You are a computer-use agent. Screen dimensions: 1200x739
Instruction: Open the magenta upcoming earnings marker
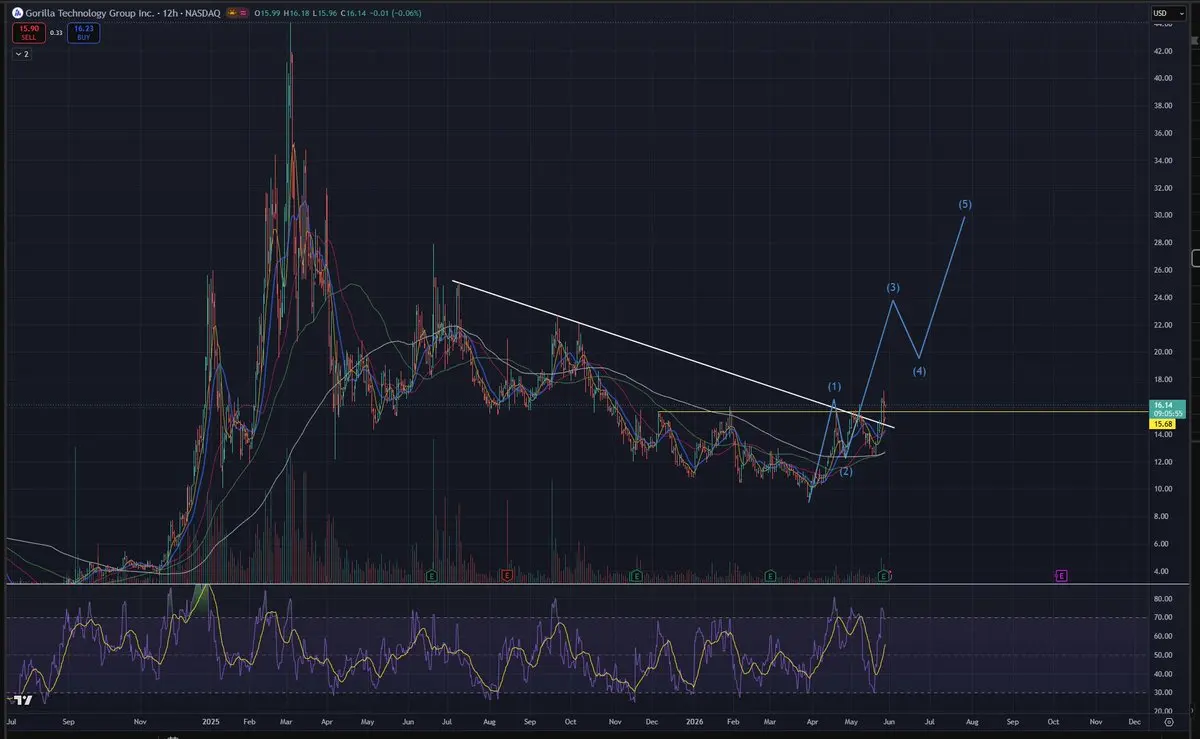[x=1061, y=576]
